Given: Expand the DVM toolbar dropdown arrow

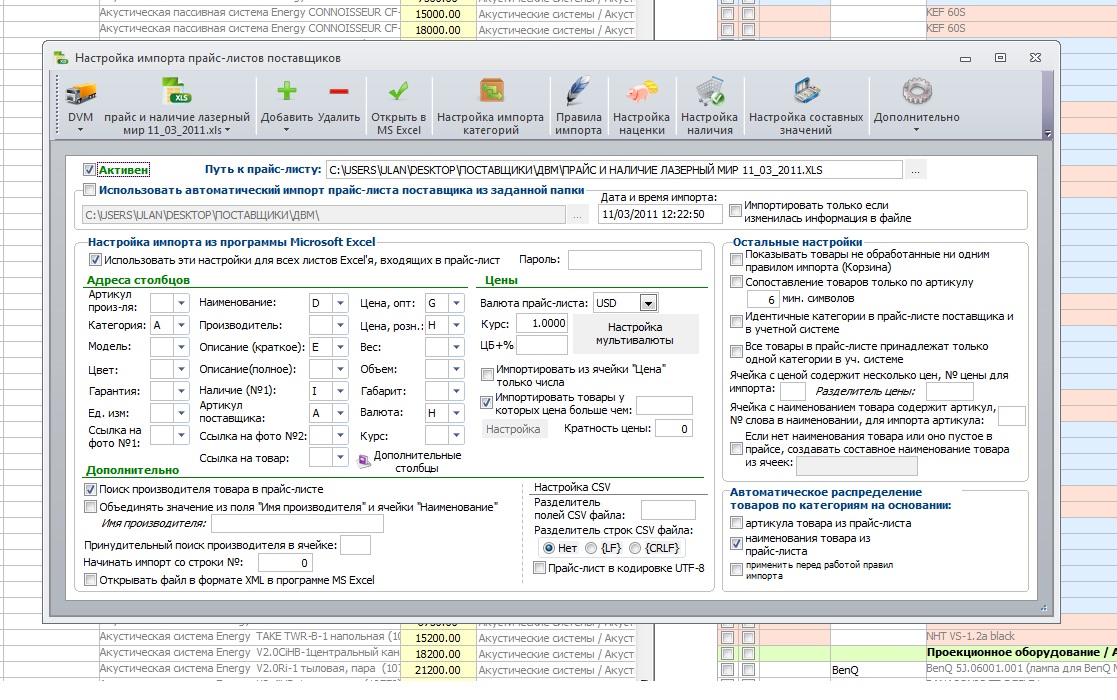Looking at the screenshot, I should click(x=80, y=130).
